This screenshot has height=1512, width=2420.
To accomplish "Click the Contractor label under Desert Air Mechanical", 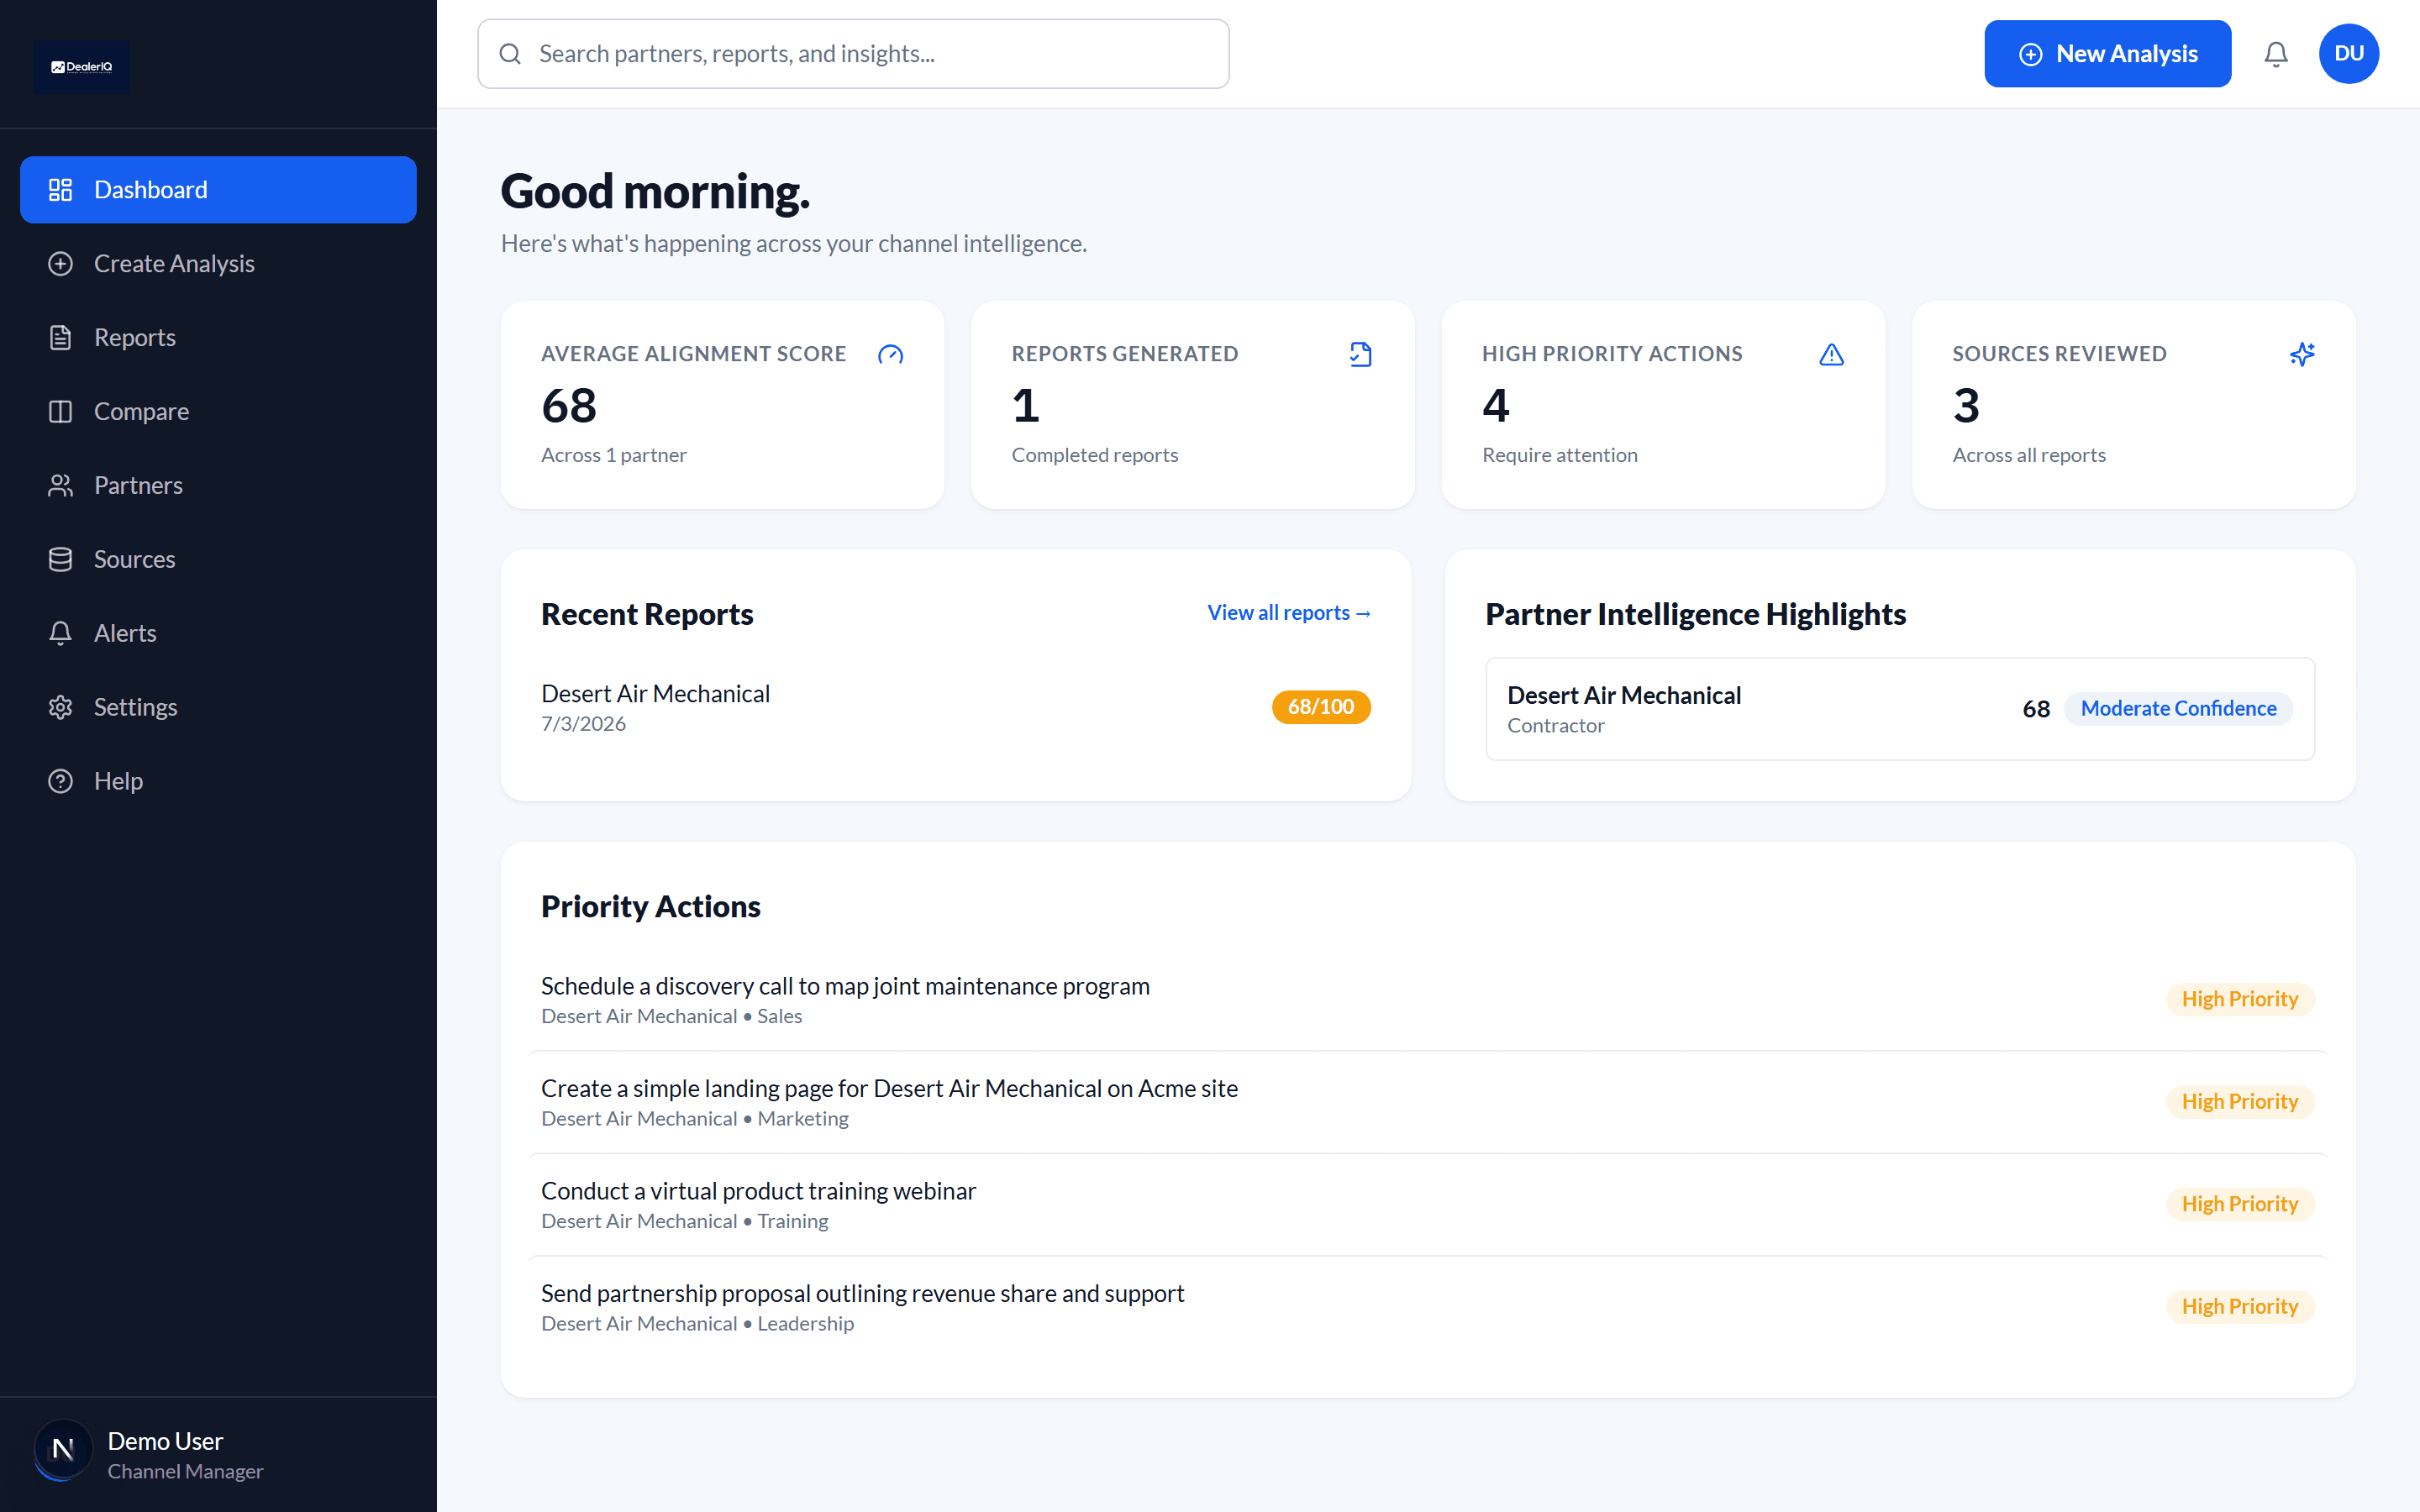I will point(1556,726).
